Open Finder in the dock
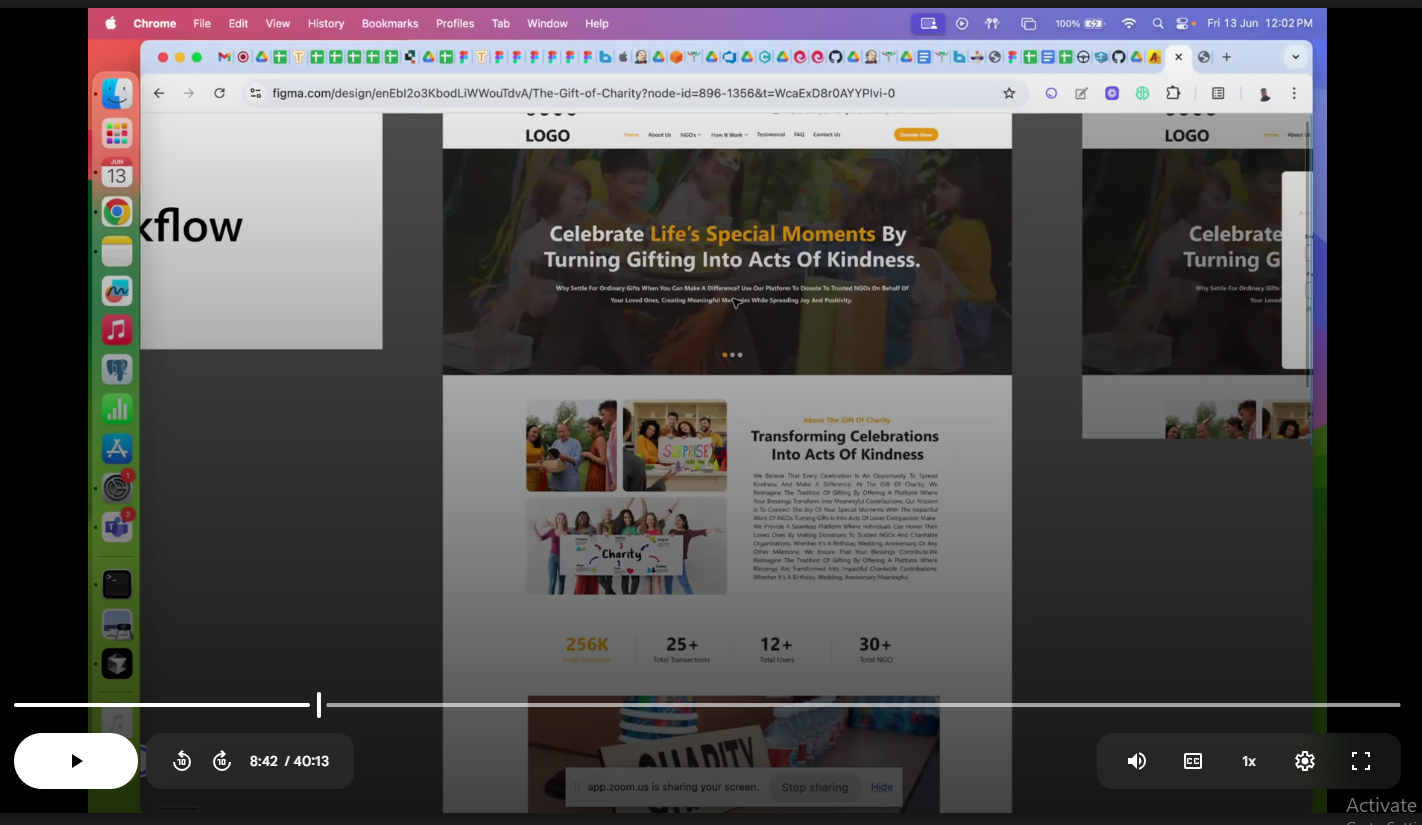 (x=117, y=94)
